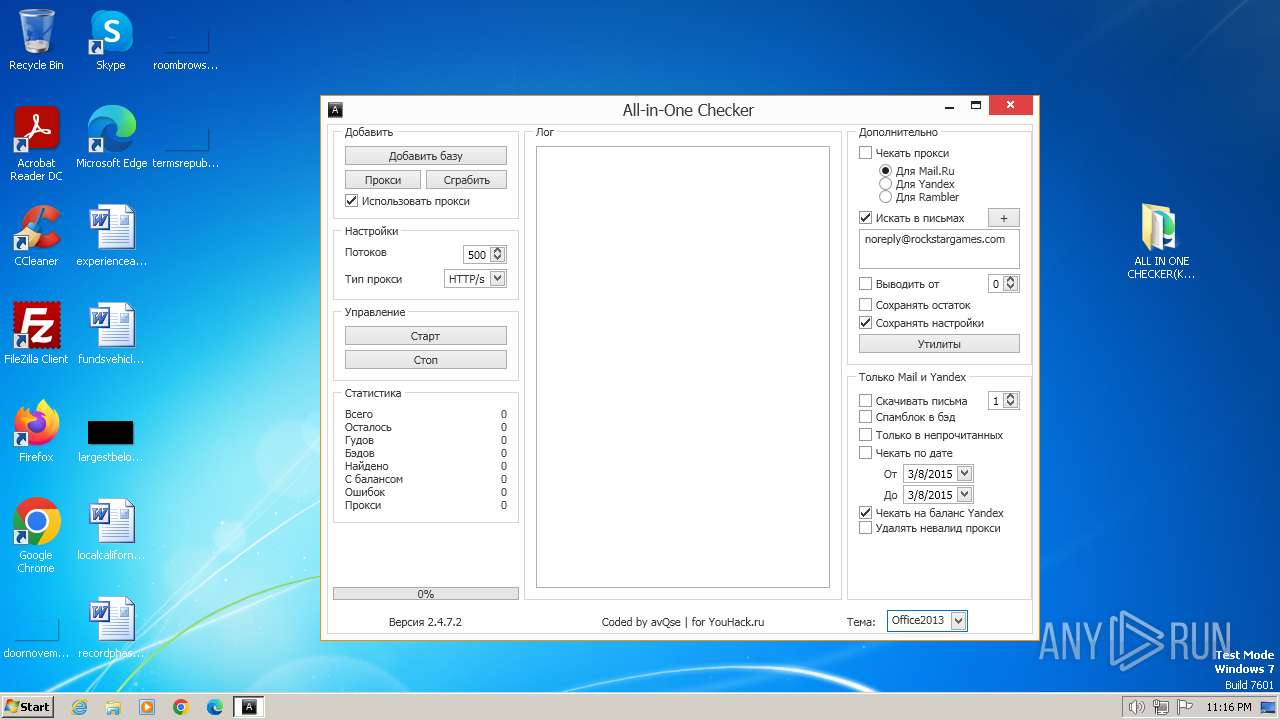Open the Утилиты button
Viewport: 1280px width, 720px height.
point(939,344)
